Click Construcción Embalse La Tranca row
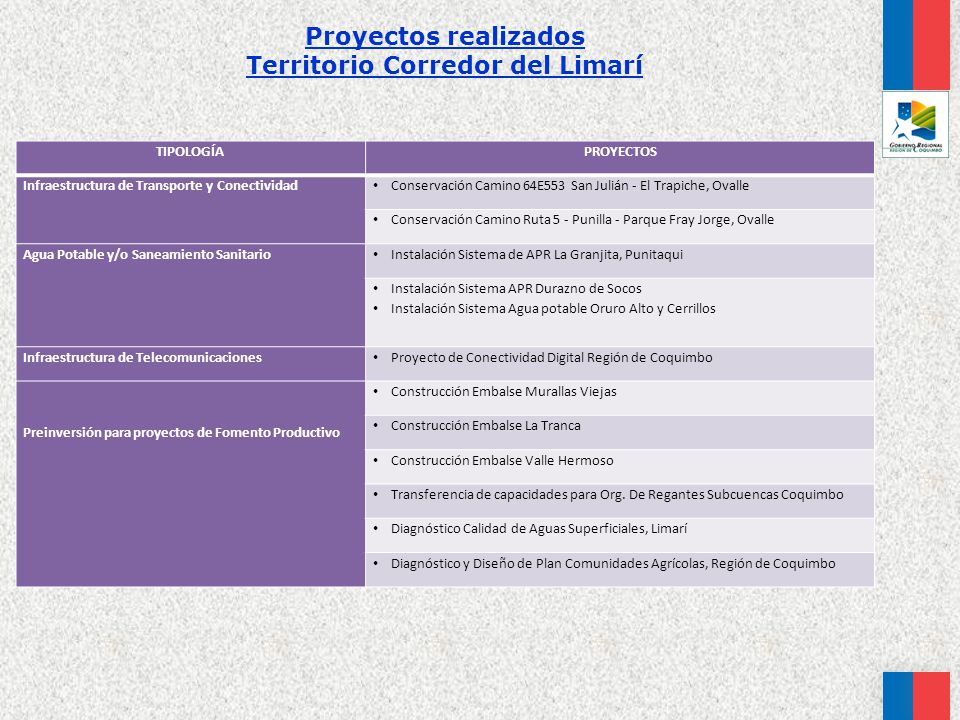Screen dimensions: 960x720 tap(620, 432)
